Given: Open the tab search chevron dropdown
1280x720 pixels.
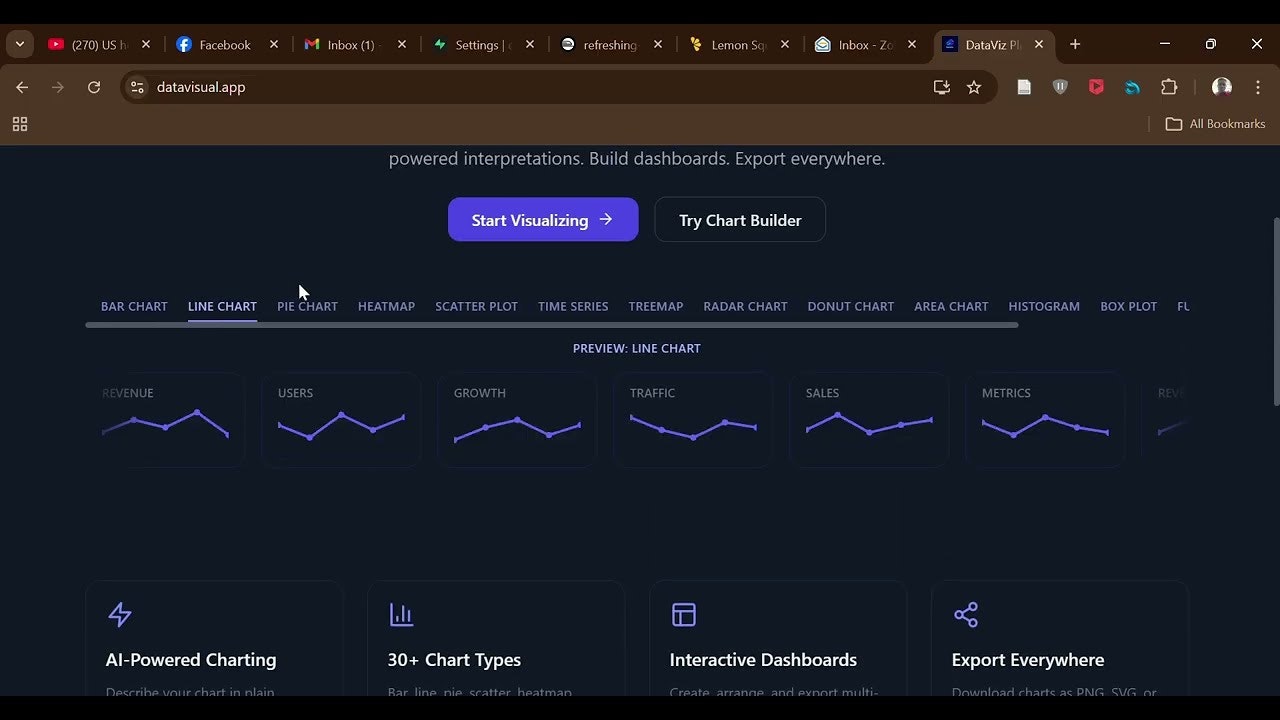Looking at the screenshot, I should [x=19, y=44].
